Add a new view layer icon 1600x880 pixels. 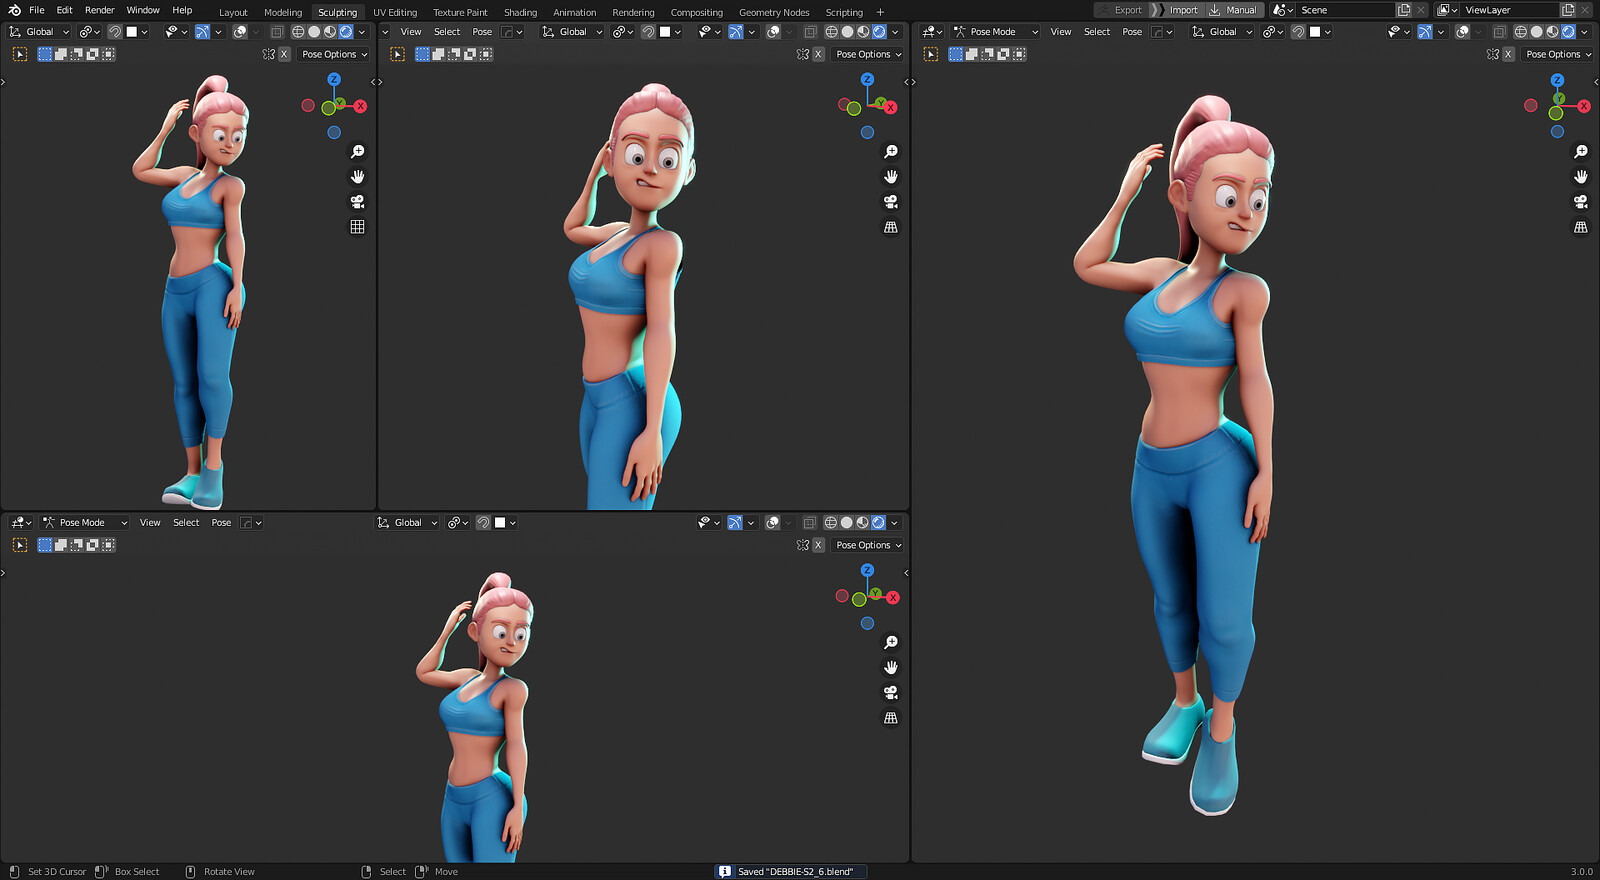[x=1568, y=10]
